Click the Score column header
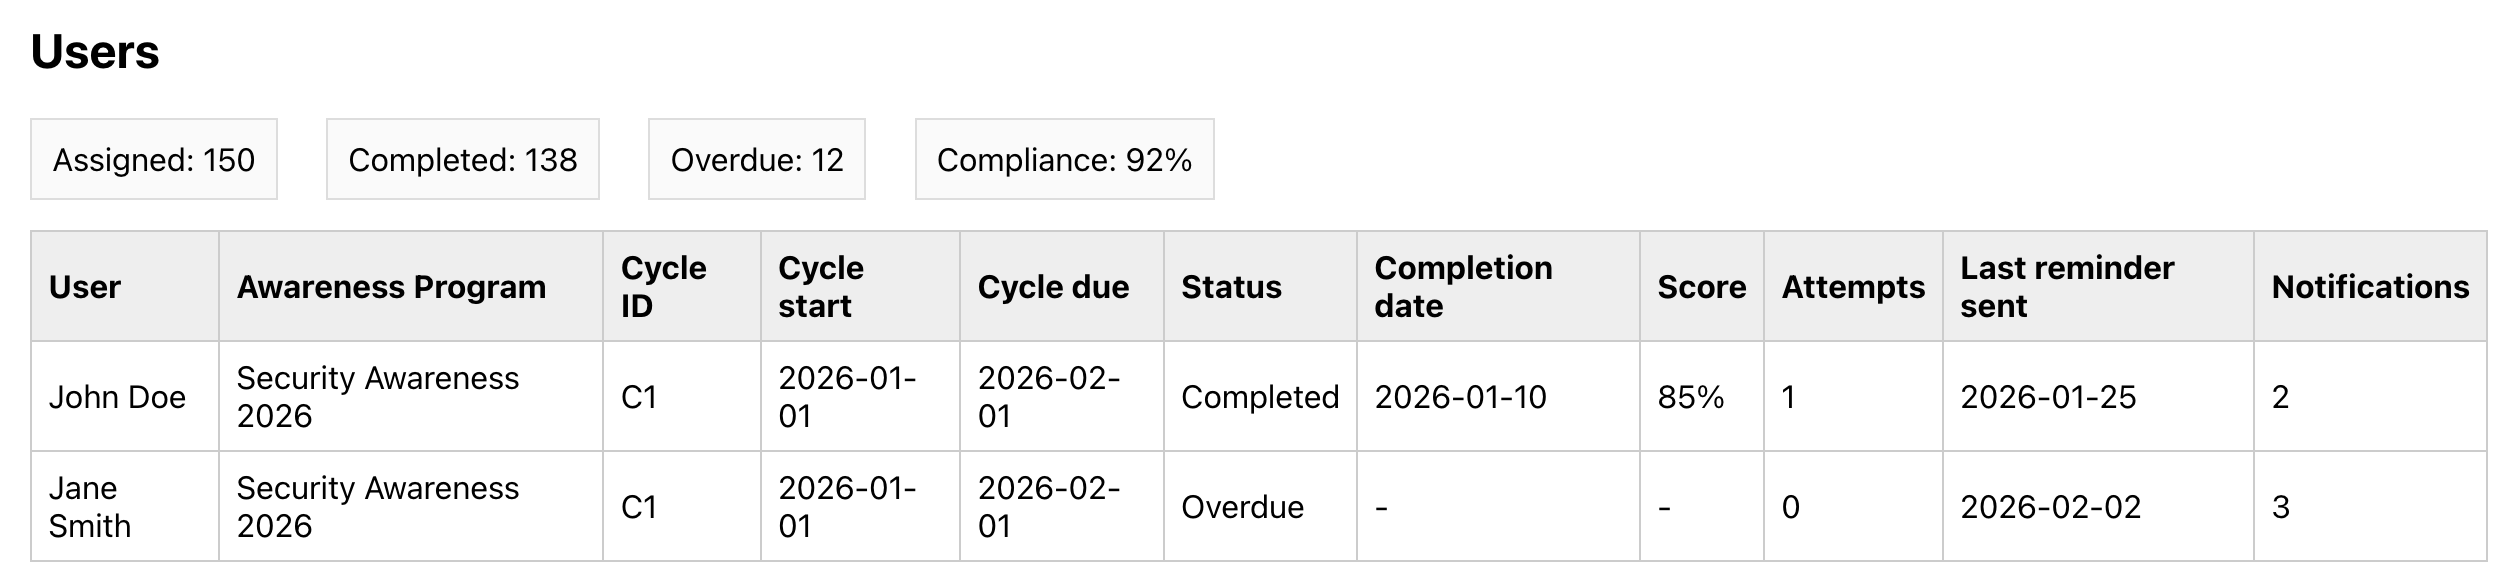This screenshot has height=582, width=2510. tap(1701, 287)
